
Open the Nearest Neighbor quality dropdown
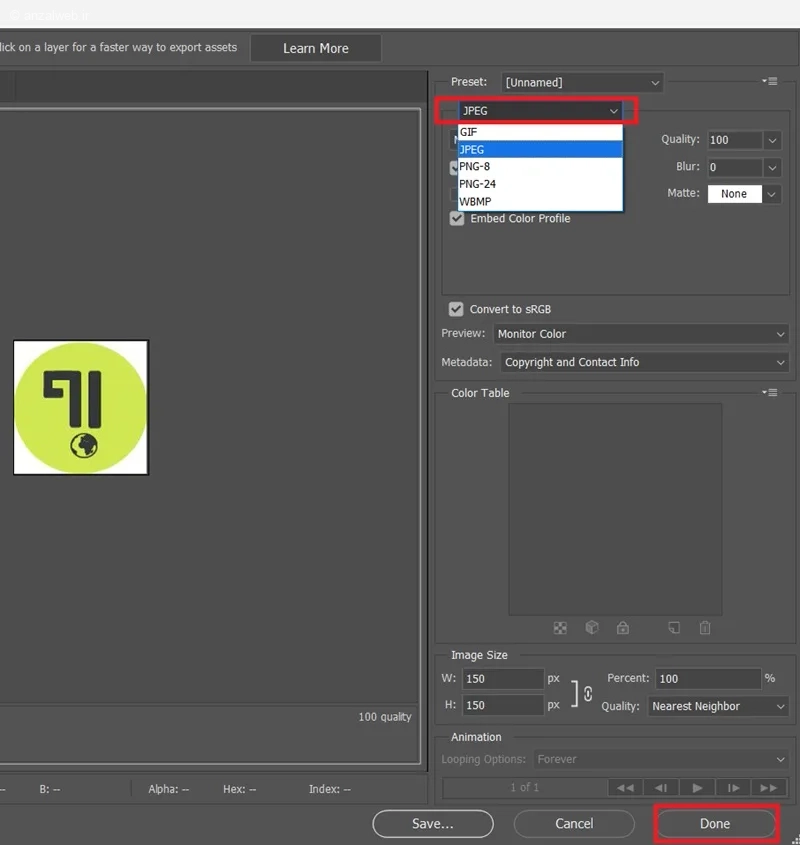tap(718, 706)
